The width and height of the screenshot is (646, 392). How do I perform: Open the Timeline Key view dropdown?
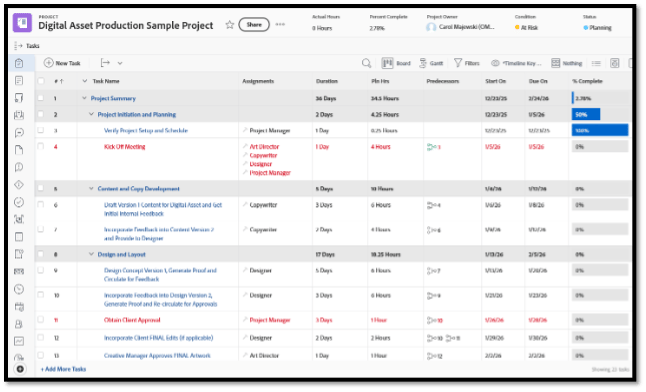tap(516, 63)
